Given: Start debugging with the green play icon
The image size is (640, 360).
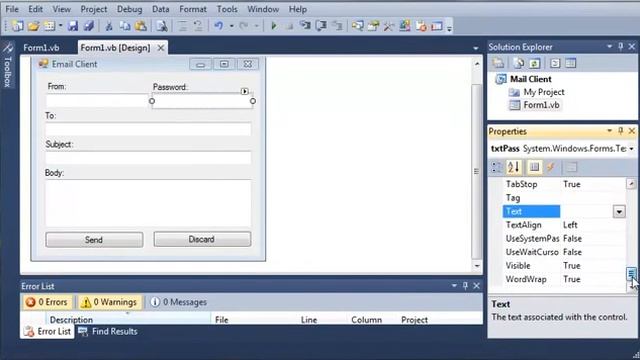Looking at the screenshot, I should (x=274, y=26).
